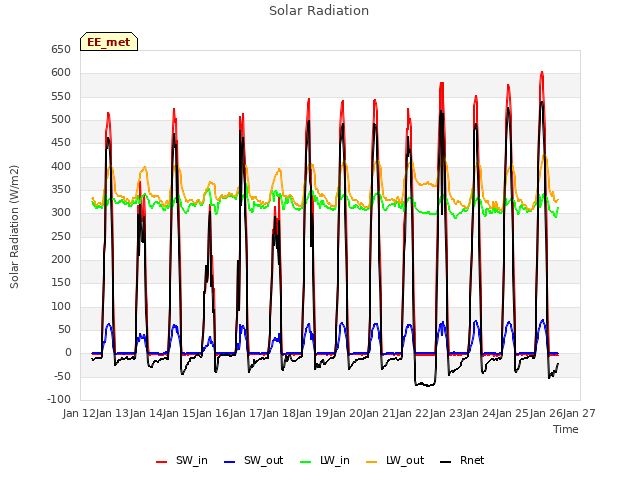Click the 300 y-axis tick label
The height and width of the screenshot is (480, 640).
(x=61, y=213)
